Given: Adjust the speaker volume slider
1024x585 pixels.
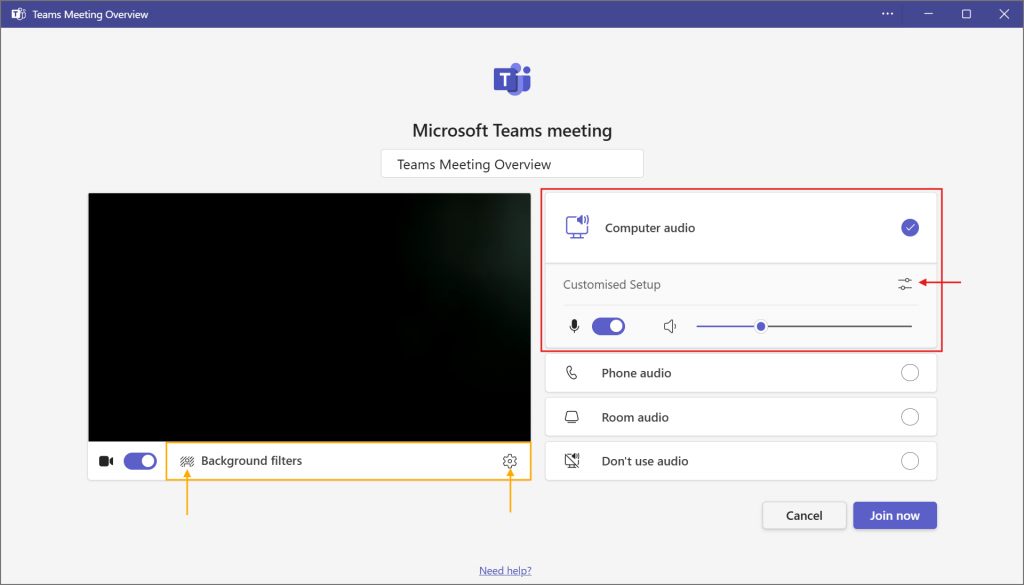Looking at the screenshot, I should (804, 326).
